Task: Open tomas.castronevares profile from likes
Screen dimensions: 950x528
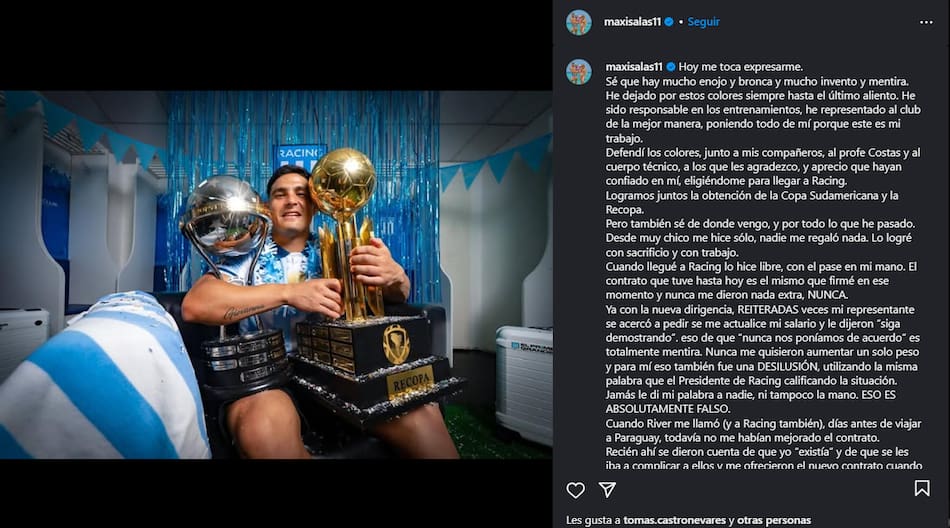Action: (674, 520)
